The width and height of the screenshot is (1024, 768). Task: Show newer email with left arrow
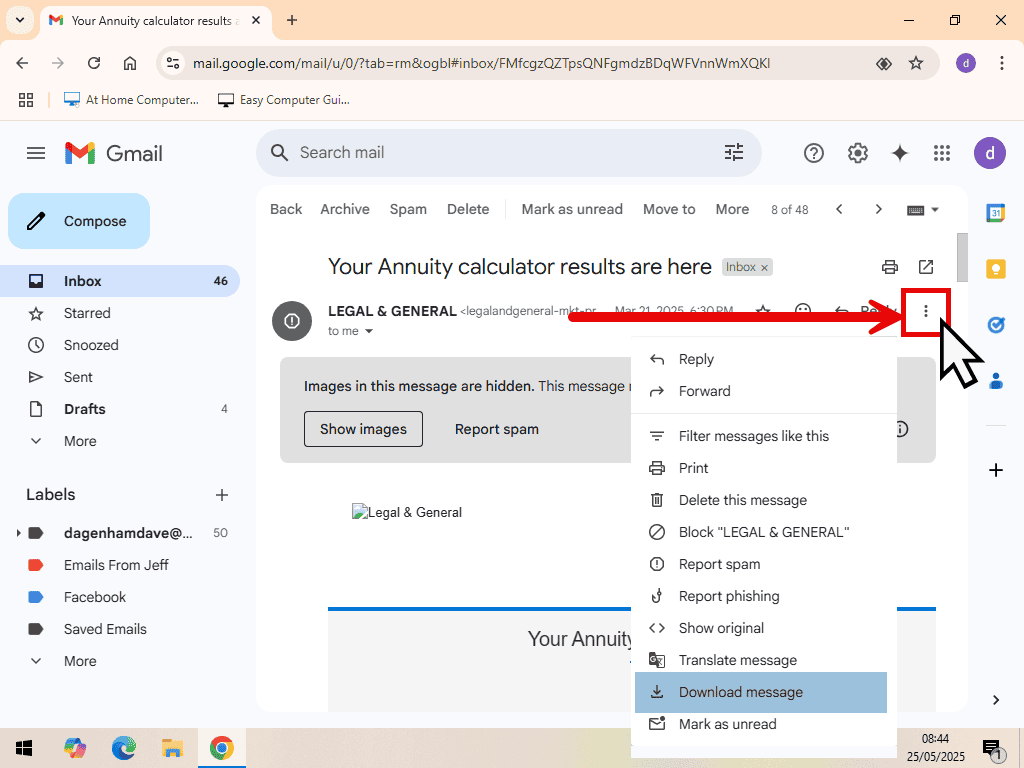pyautogui.click(x=839, y=209)
